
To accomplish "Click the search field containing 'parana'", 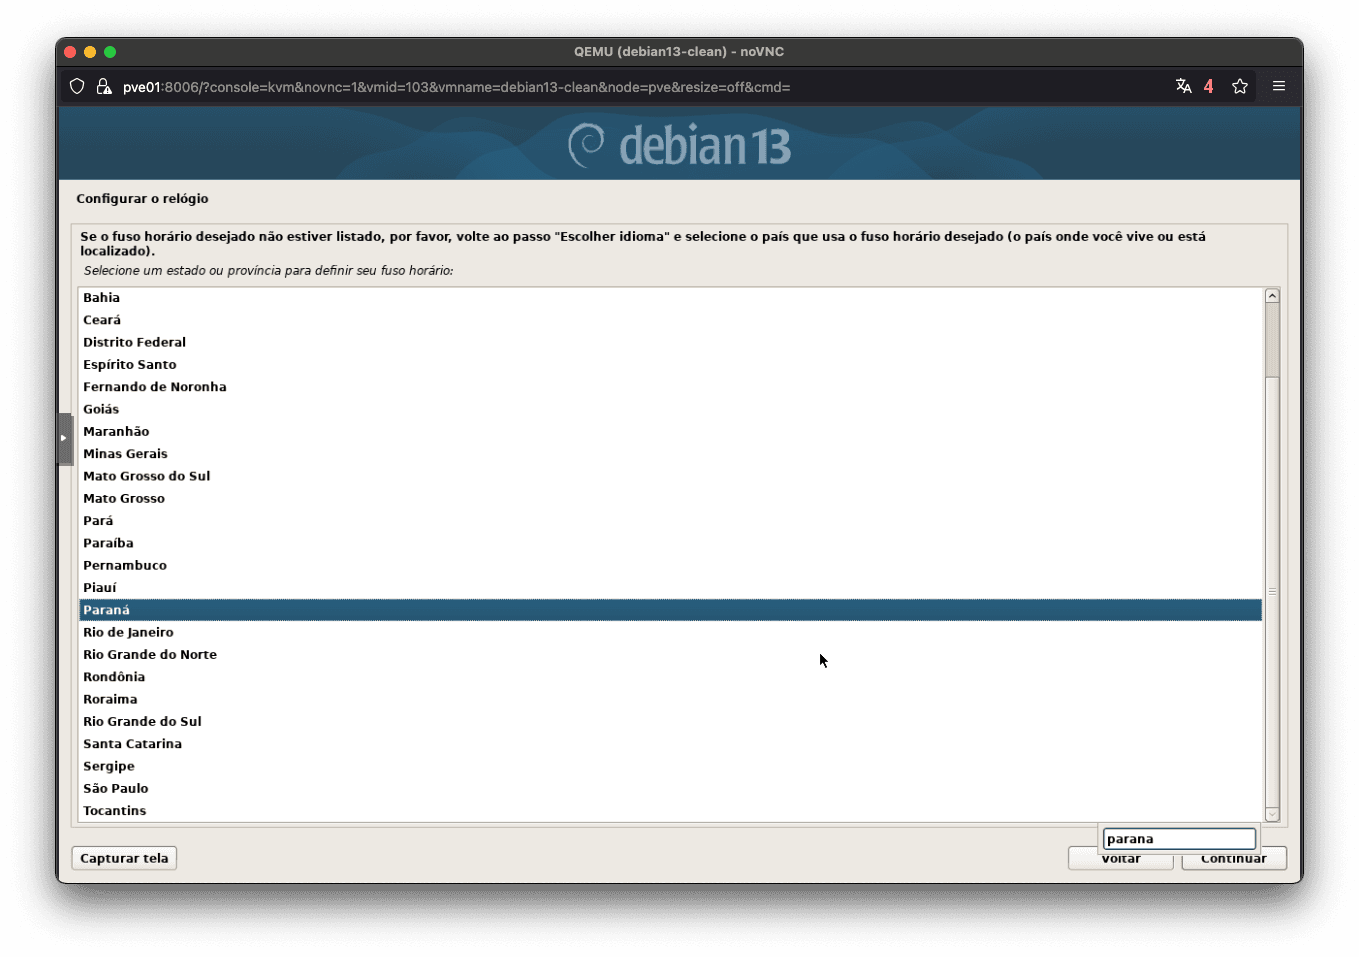I will pos(1179,839).
